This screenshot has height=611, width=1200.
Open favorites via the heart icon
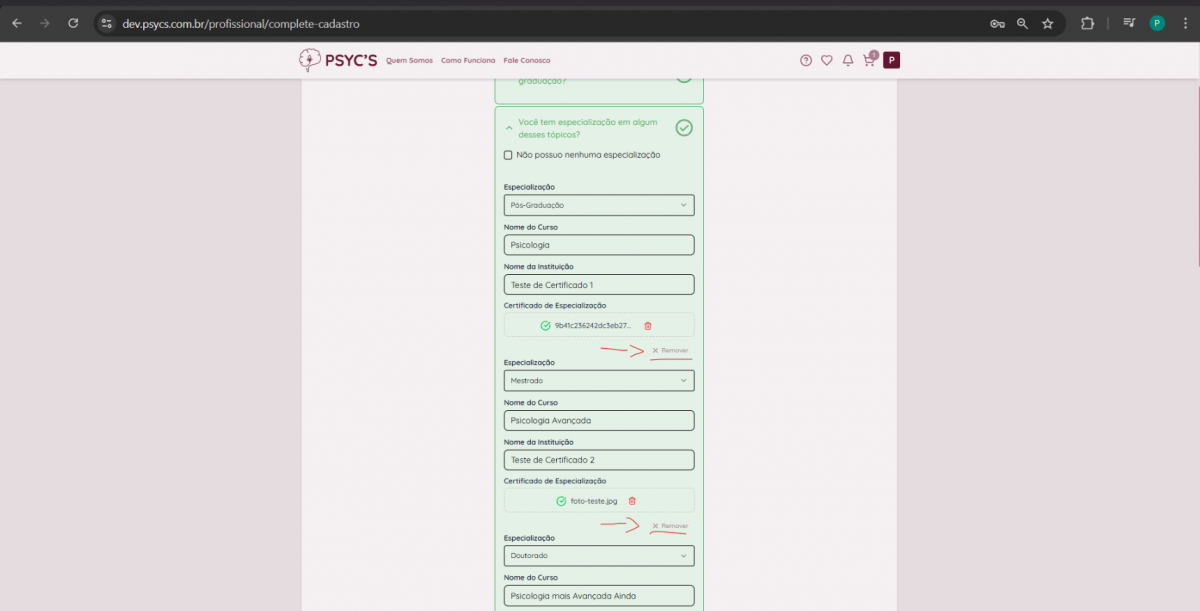(826, 60)
